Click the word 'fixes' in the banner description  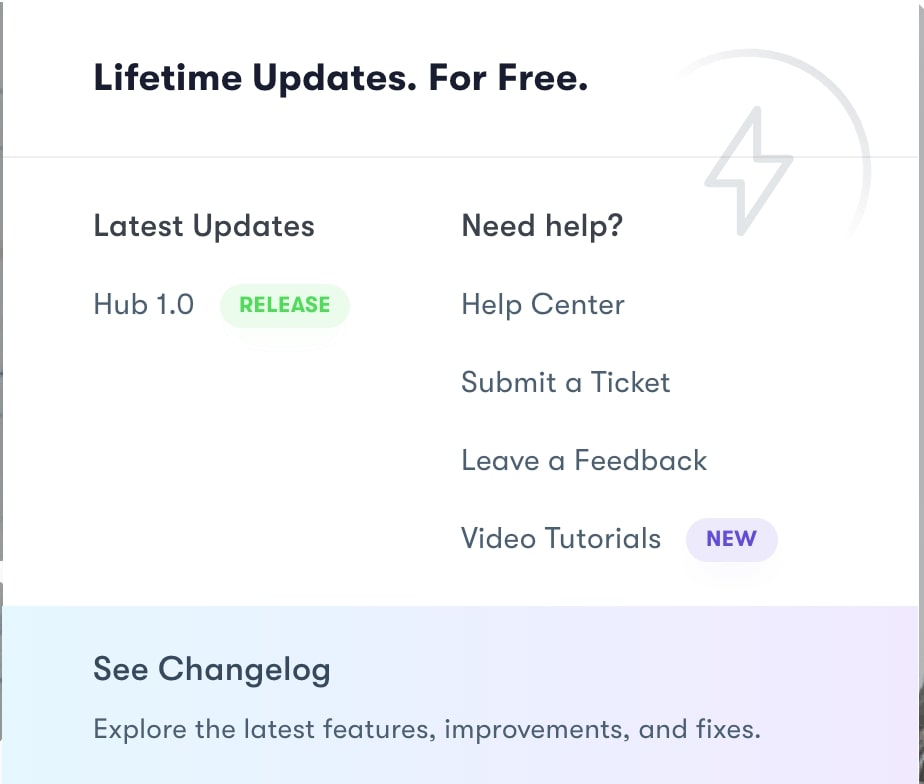point(727,728)
